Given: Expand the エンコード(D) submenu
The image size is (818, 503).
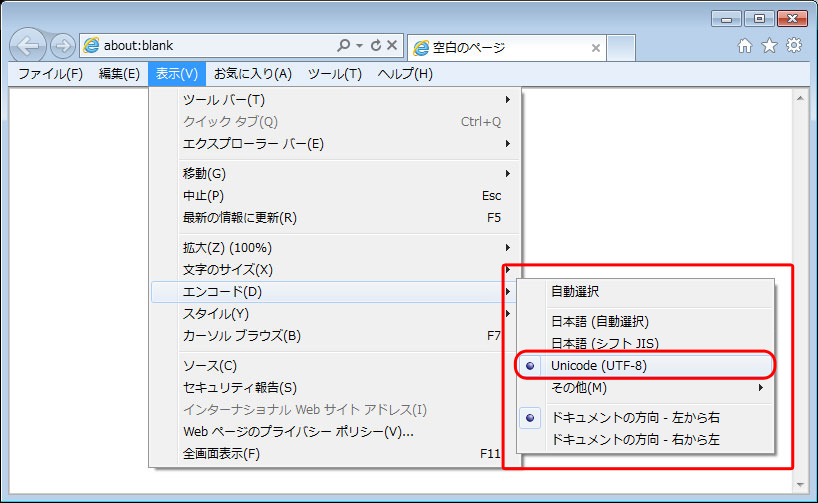Looking at the screenshot, I should point(335,292).
